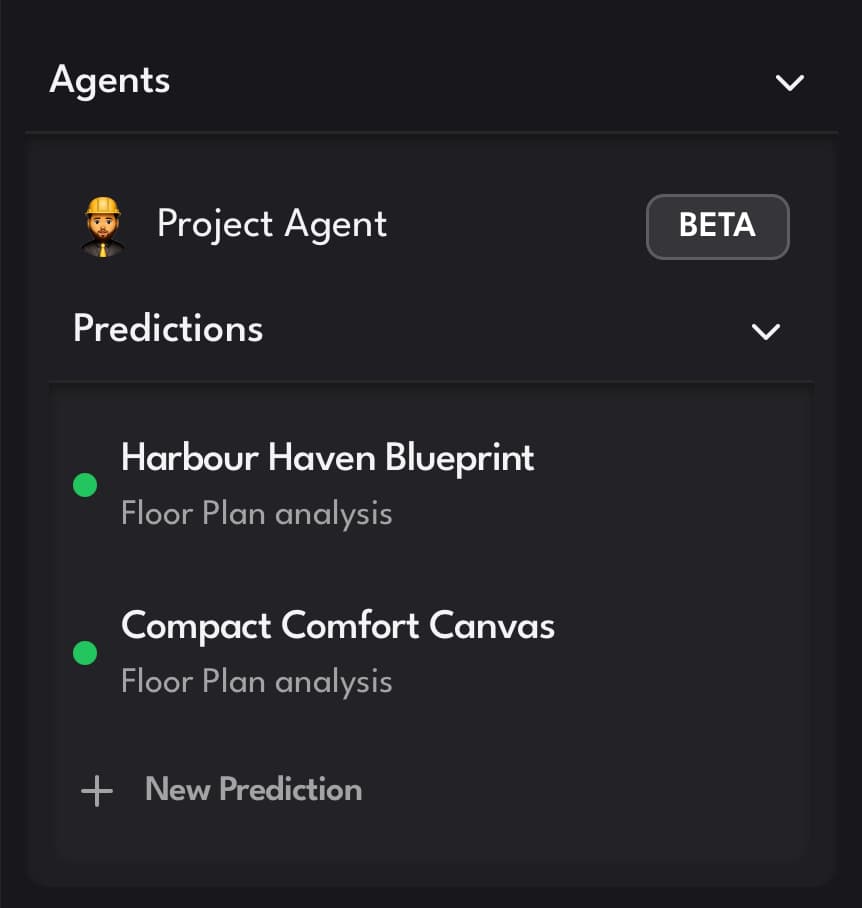Create a New Prediction
862x908 pixels.
click(x=252, y=790)
